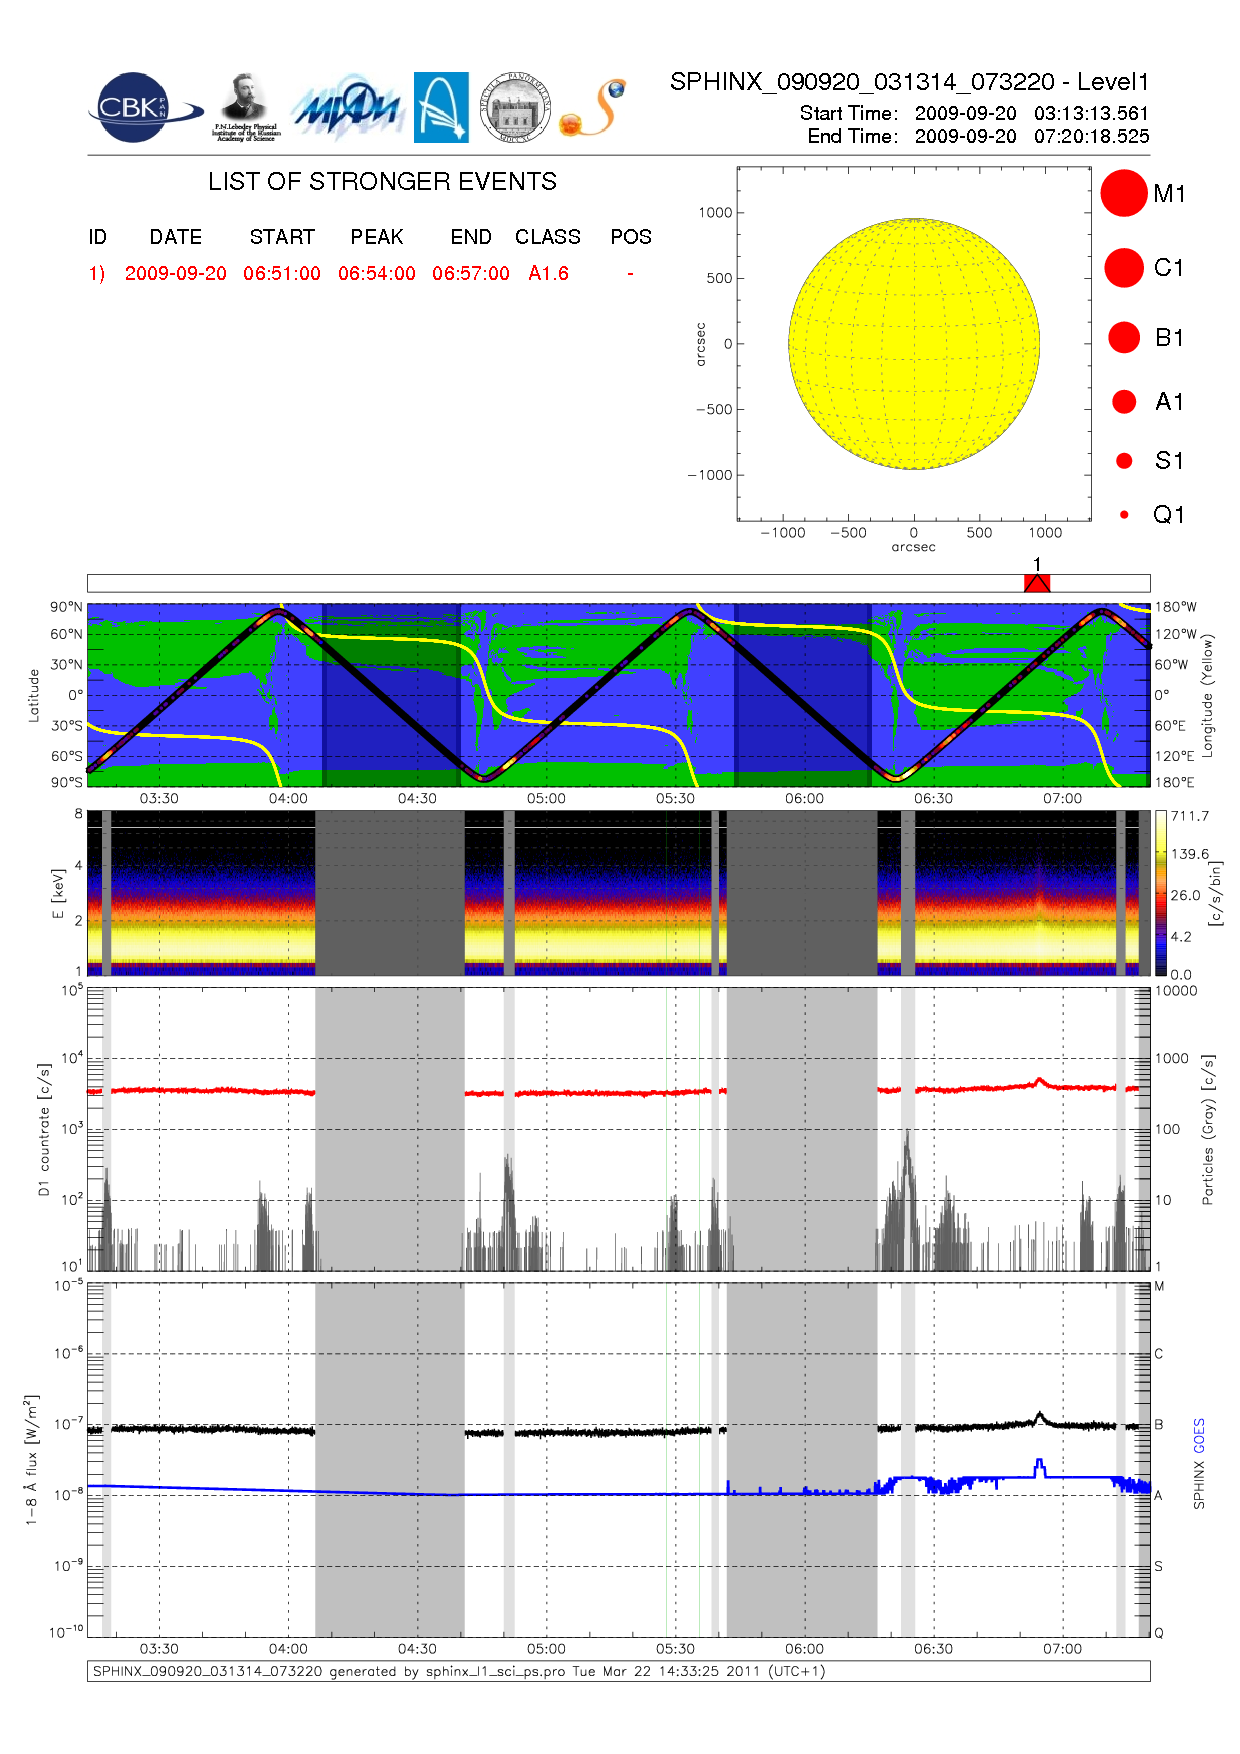The height and width of the screenshot is (1754, 1240).
Task: Click the C1 red legend circle
Action: [x=1123, y=268]
